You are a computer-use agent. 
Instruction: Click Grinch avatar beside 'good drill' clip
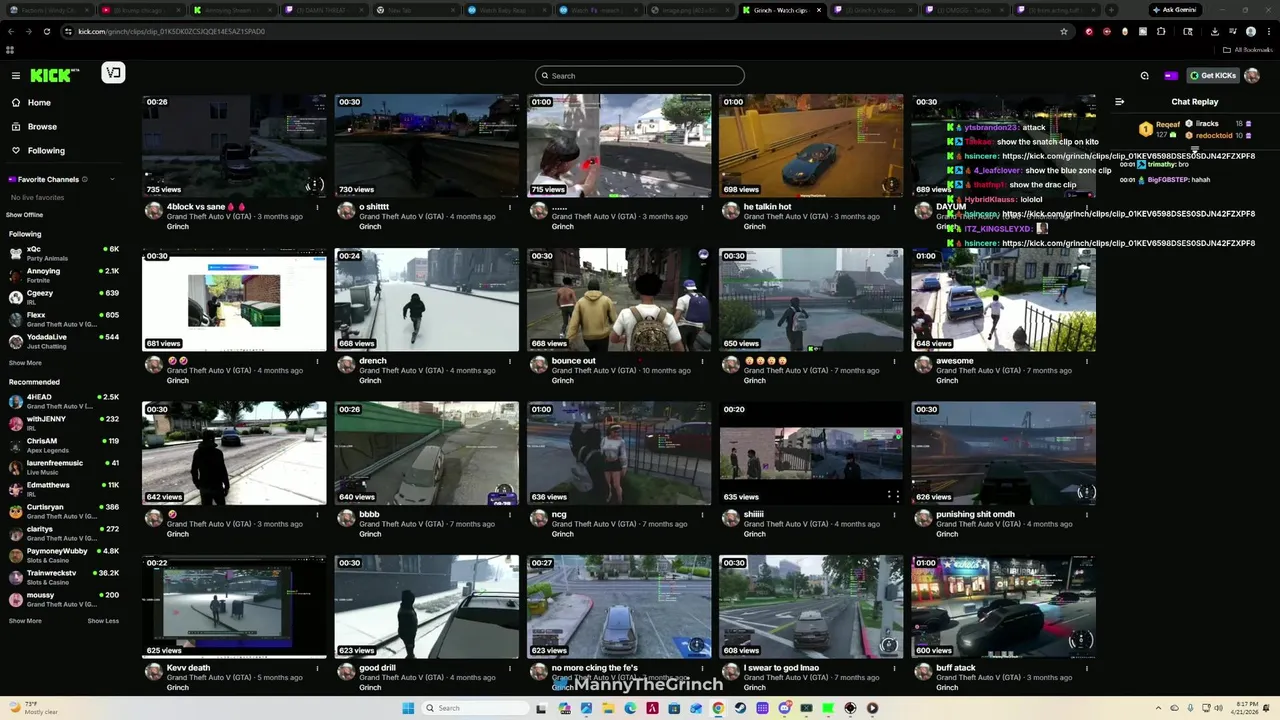point(346,672)
